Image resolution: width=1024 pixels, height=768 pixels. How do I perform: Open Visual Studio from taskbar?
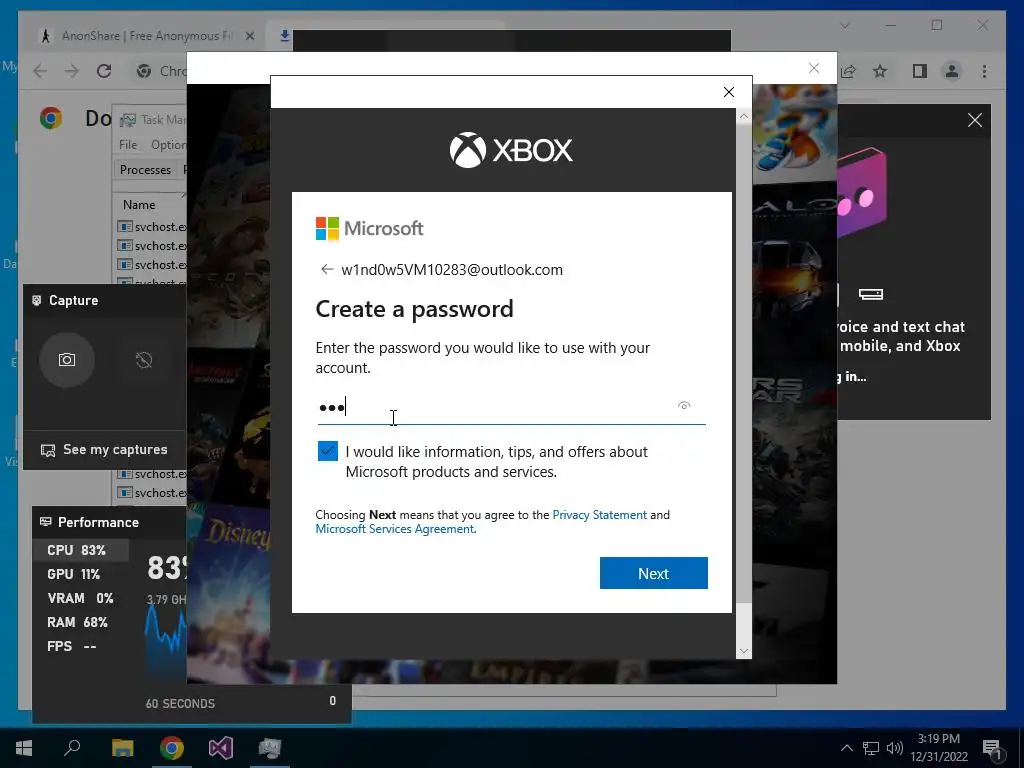pos(221,748)
